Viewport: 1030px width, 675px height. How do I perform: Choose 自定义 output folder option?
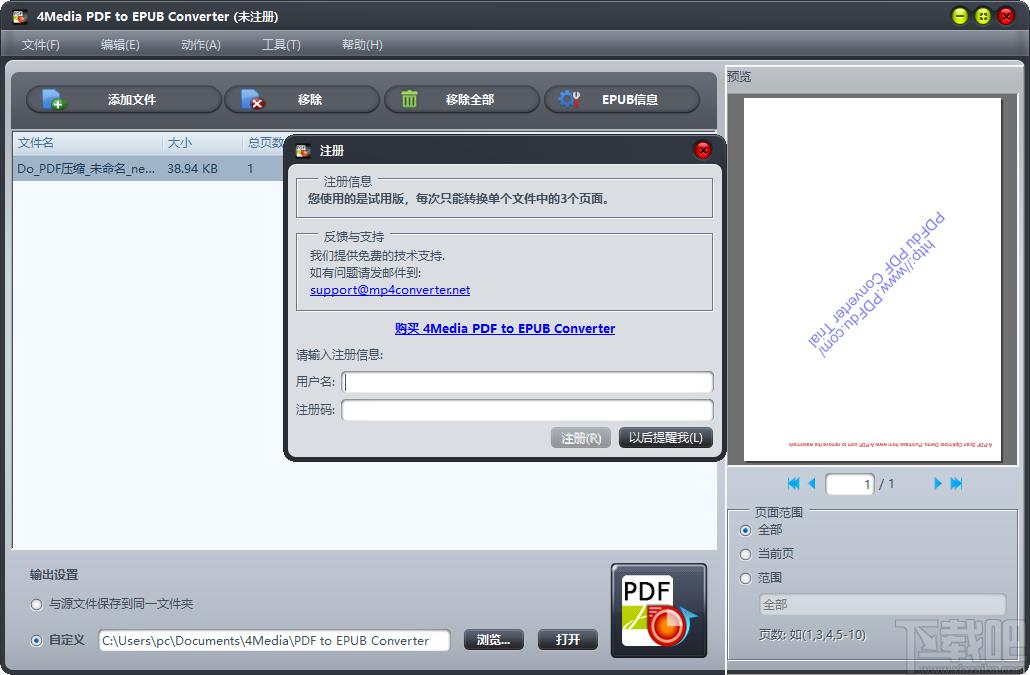[37, 640]
